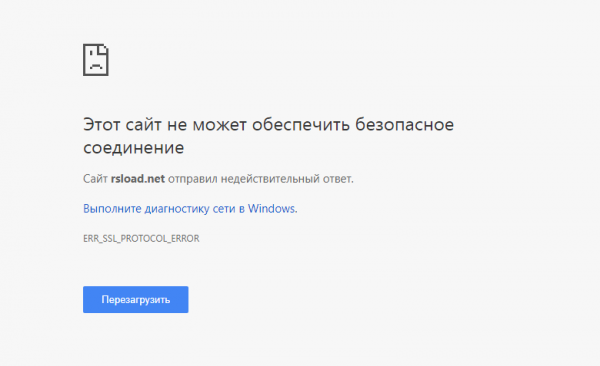Click the word недействительный in the description
Image resolution: width=600 pixels, height=366 pixels.
[270, 179]
